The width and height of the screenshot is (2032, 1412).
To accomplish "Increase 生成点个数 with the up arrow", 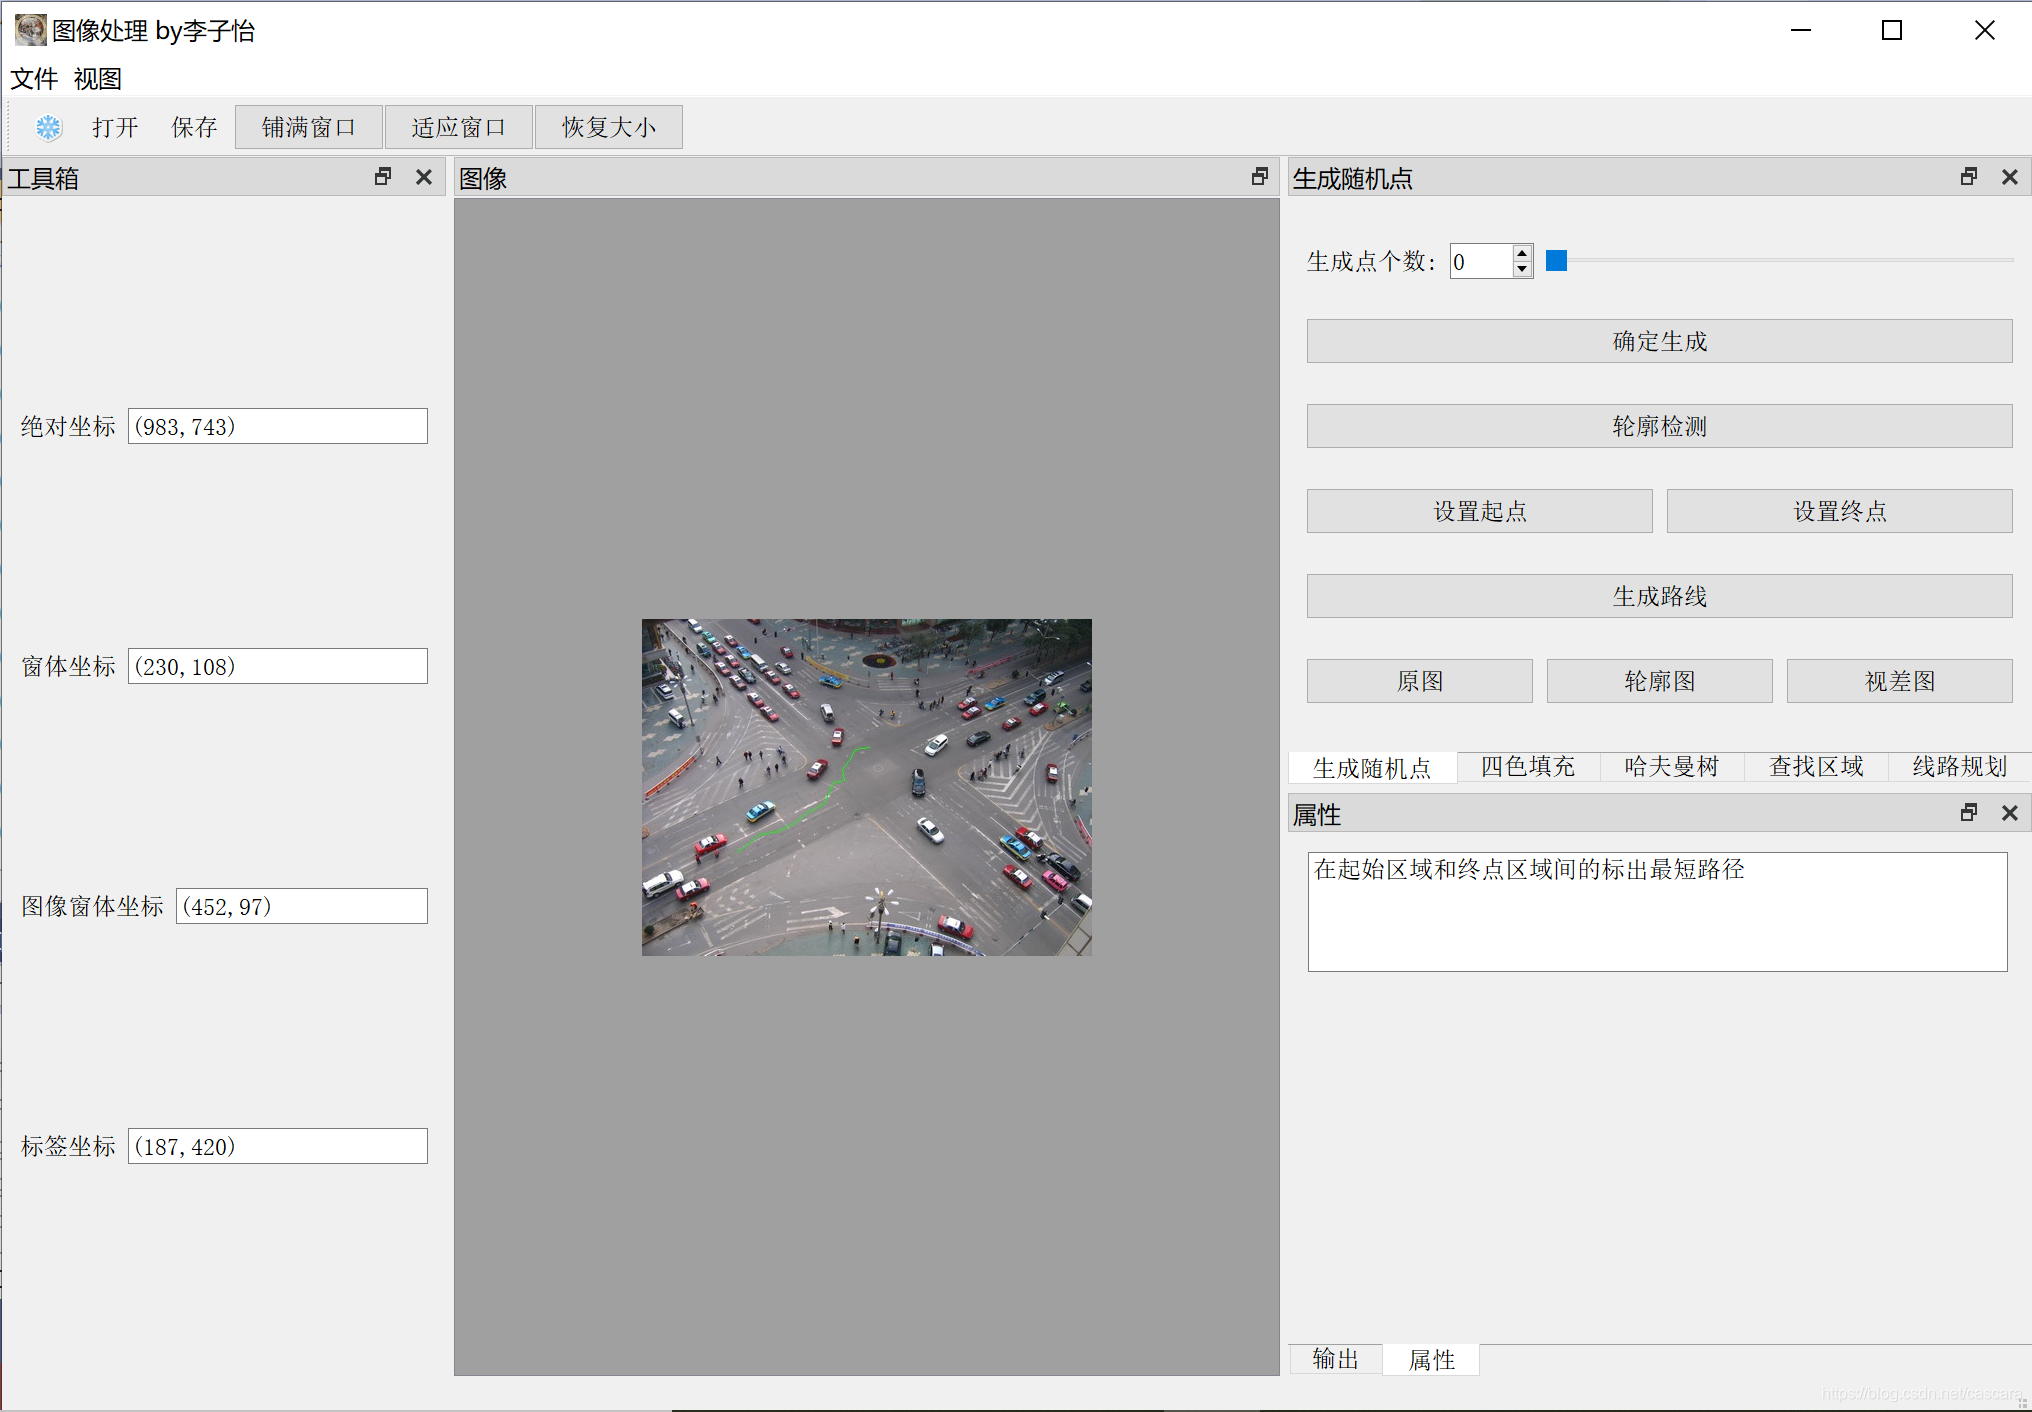I will click(1522, 253).
